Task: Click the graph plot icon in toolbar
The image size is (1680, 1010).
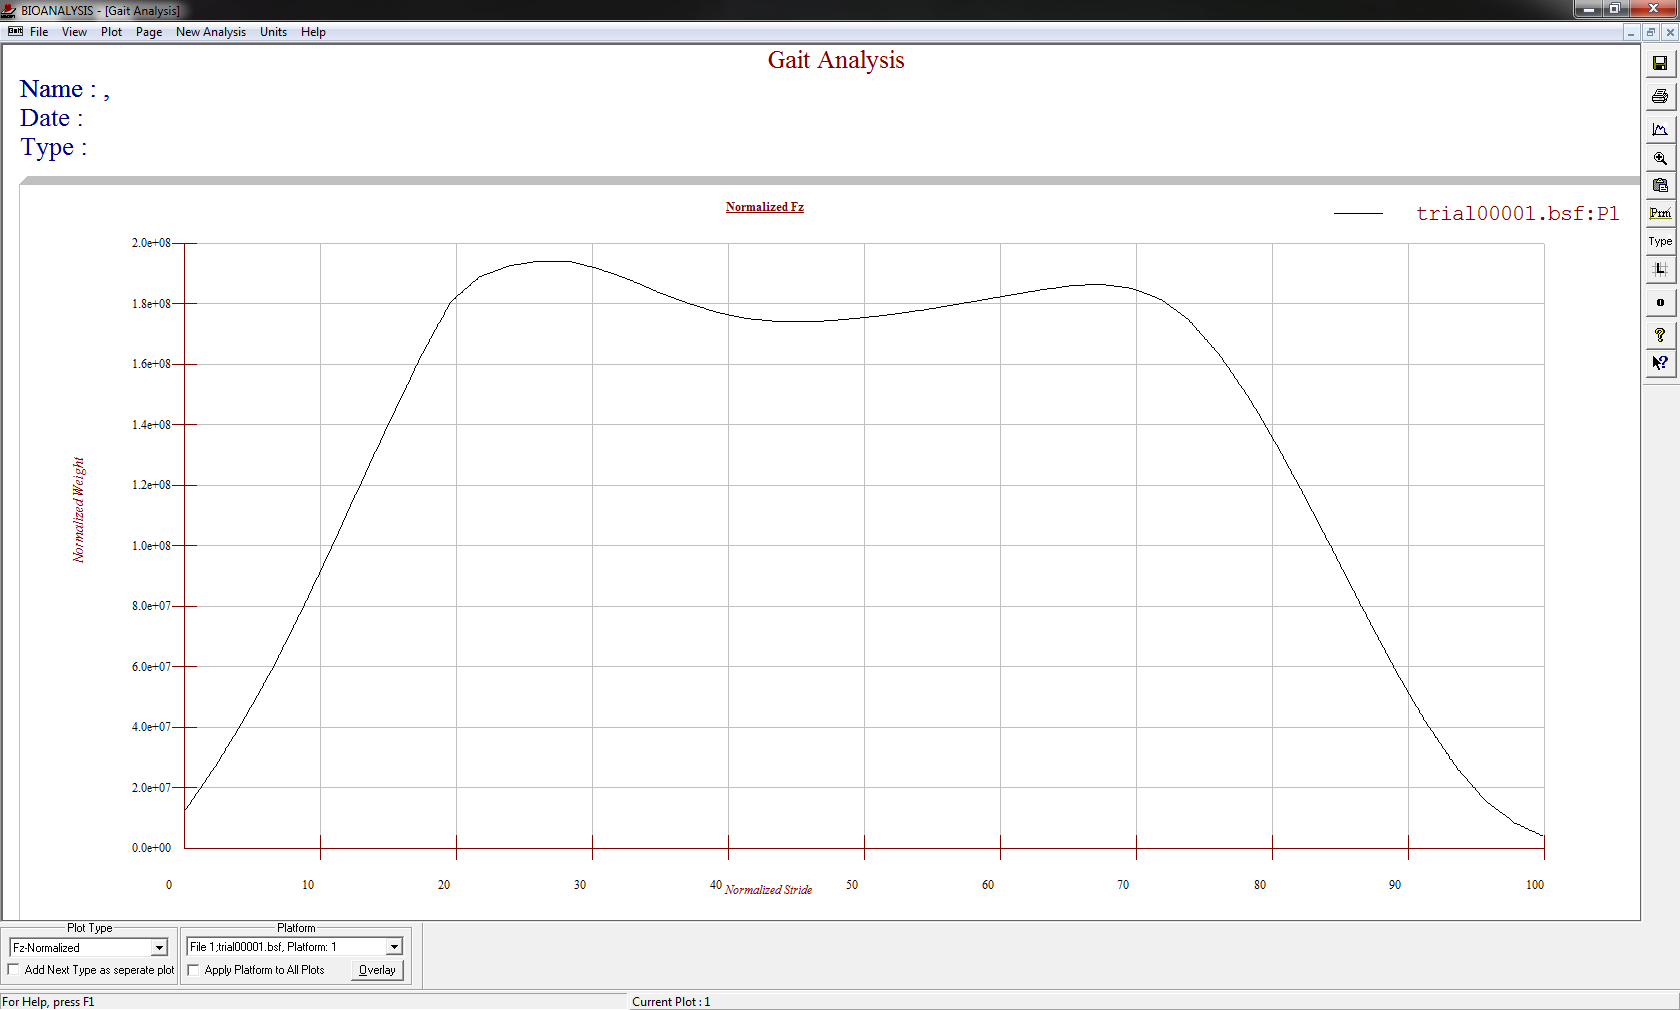Action: 1660,129
